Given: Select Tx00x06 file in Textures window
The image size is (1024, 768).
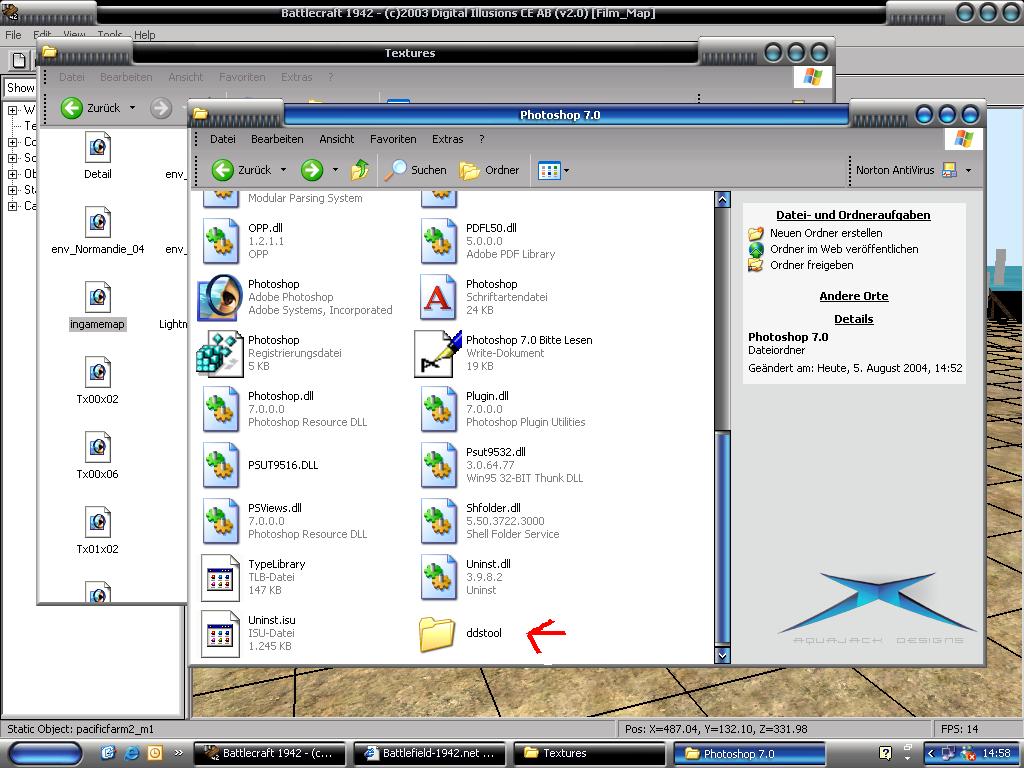Looking at the screenshot, I should pyautogui.click(x=97, y=456).
